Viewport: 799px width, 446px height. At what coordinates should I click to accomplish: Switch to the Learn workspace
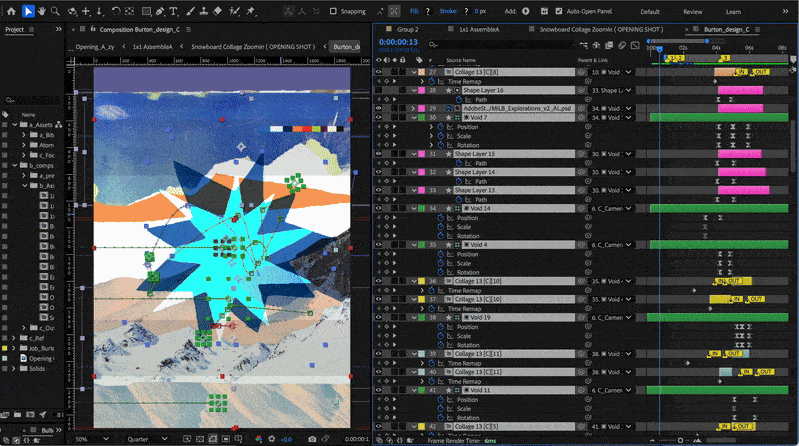[733, 11]
